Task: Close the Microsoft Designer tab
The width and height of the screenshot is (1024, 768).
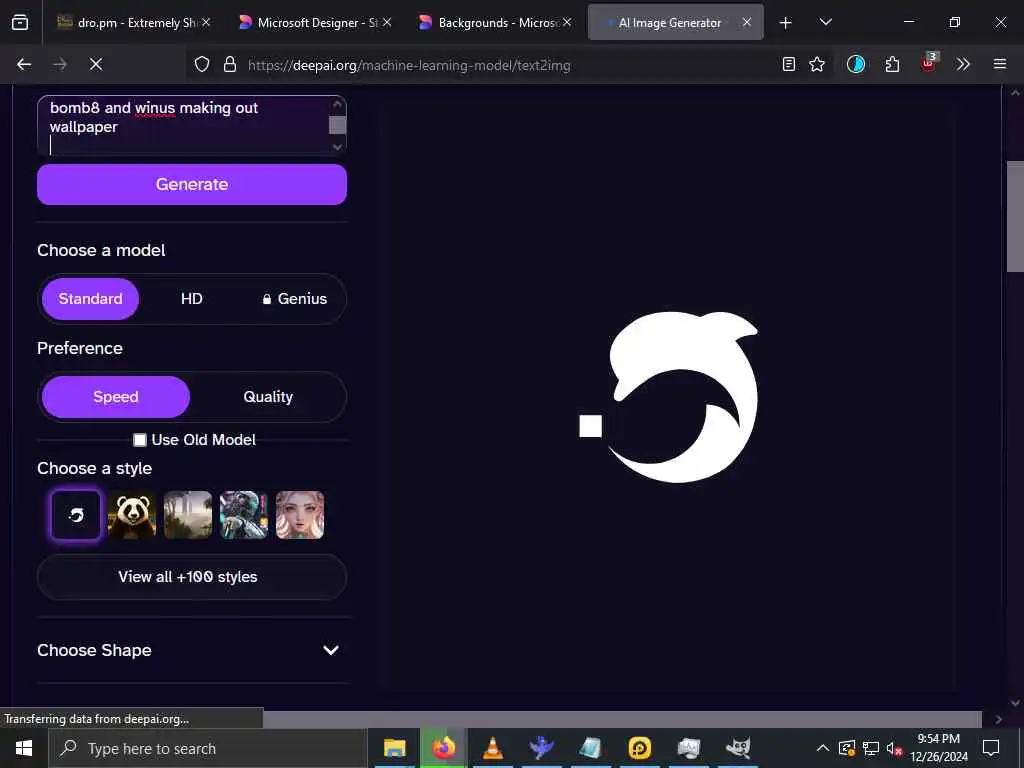Action: tap(387, 22)
